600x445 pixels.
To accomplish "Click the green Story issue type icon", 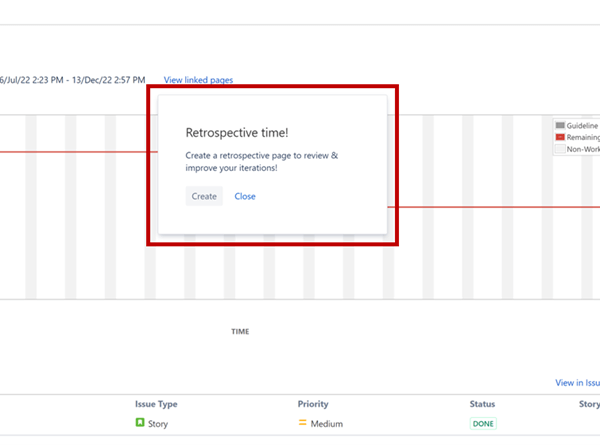I will point(140,423).
